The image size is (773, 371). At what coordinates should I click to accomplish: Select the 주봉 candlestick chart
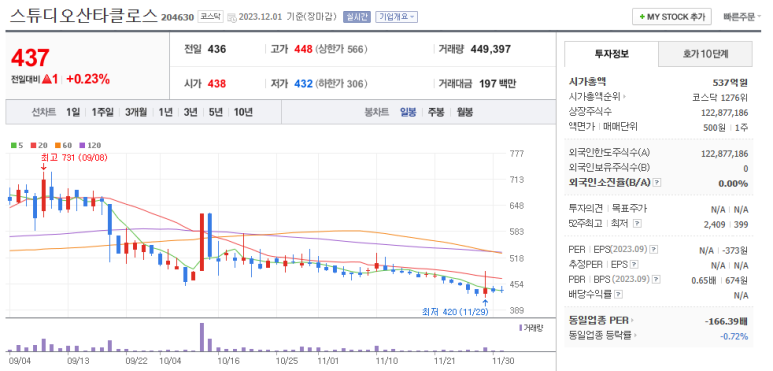(436, 112)
